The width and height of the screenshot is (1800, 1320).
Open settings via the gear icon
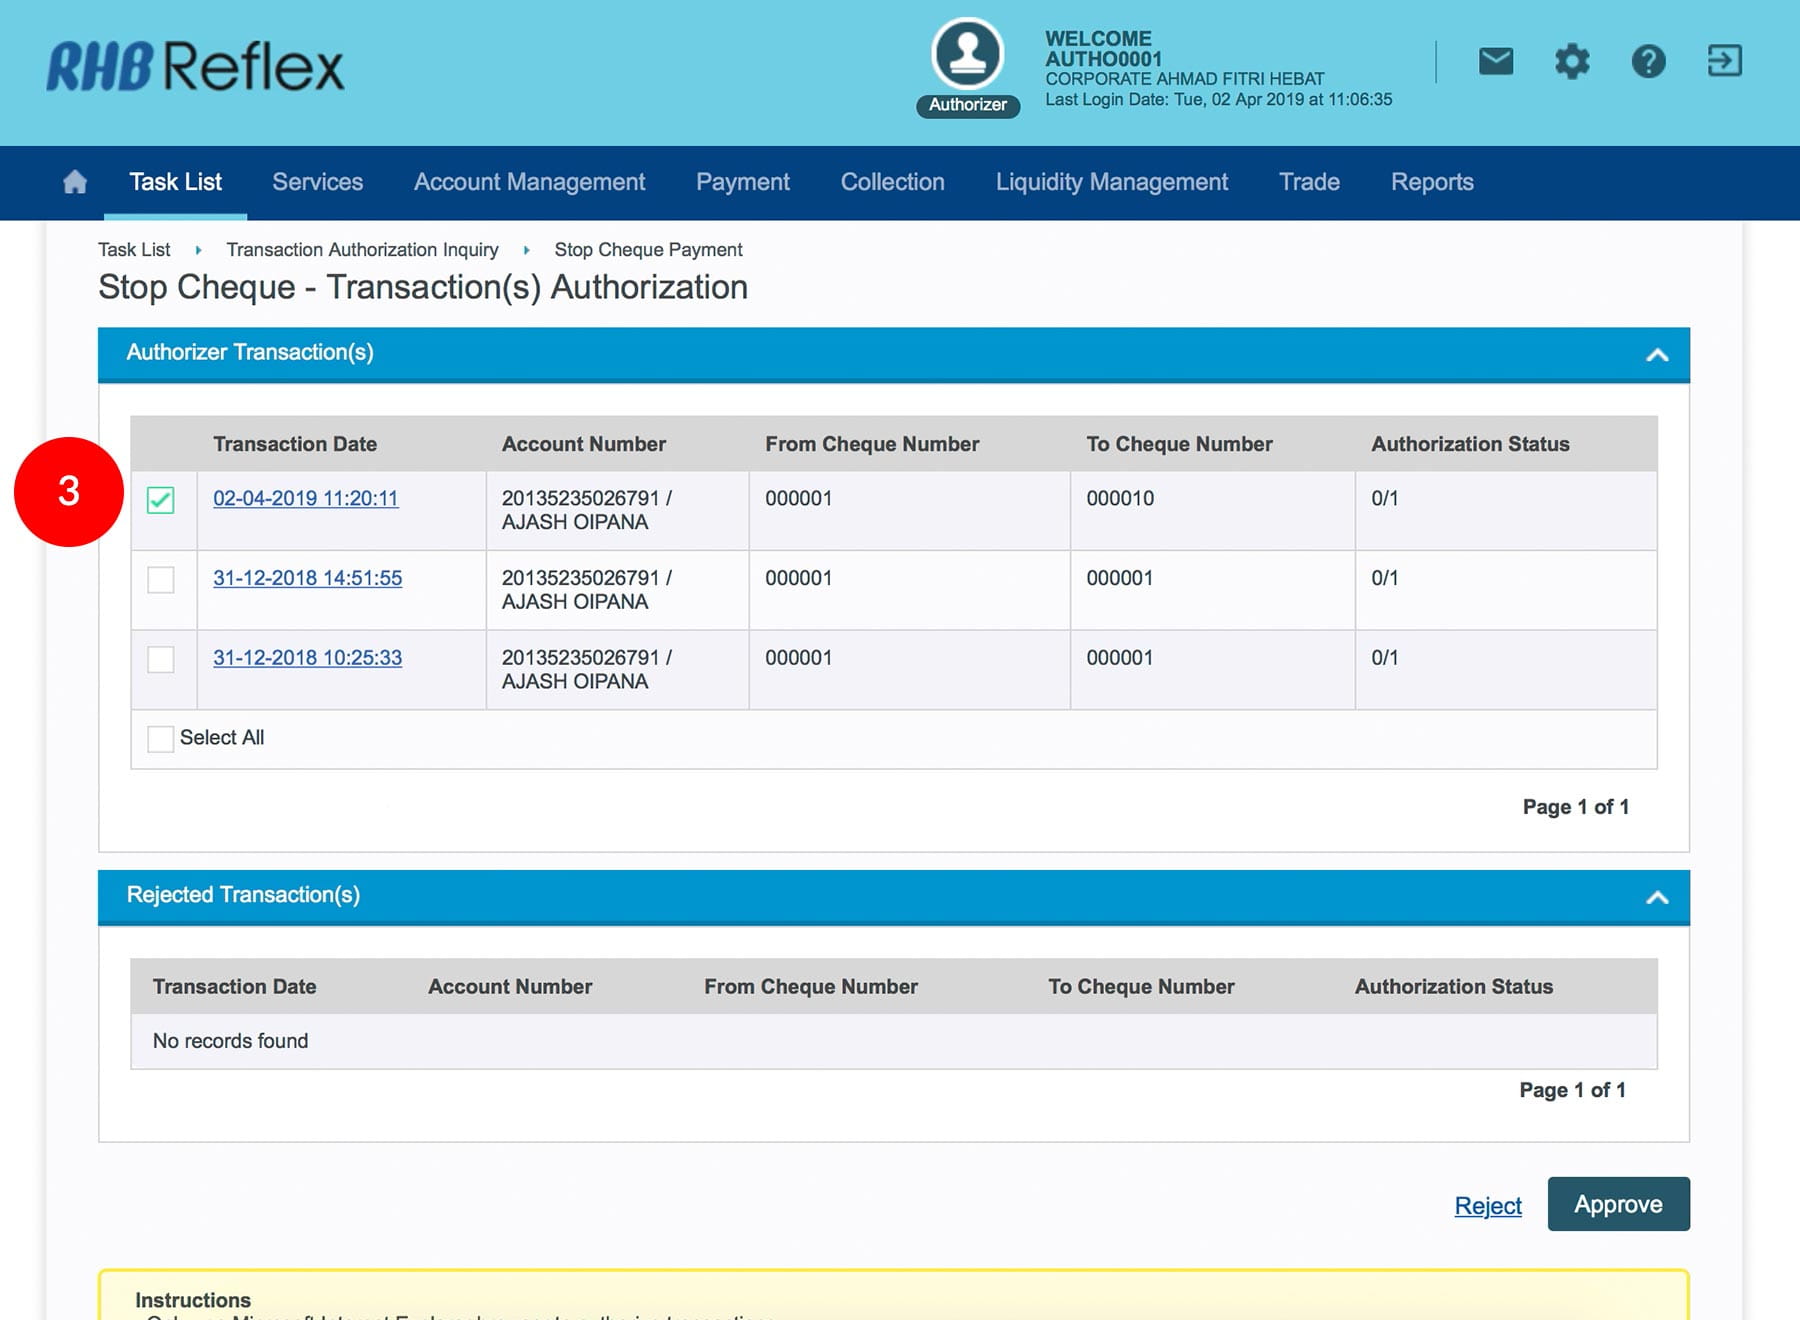(x=1571, y=62)
